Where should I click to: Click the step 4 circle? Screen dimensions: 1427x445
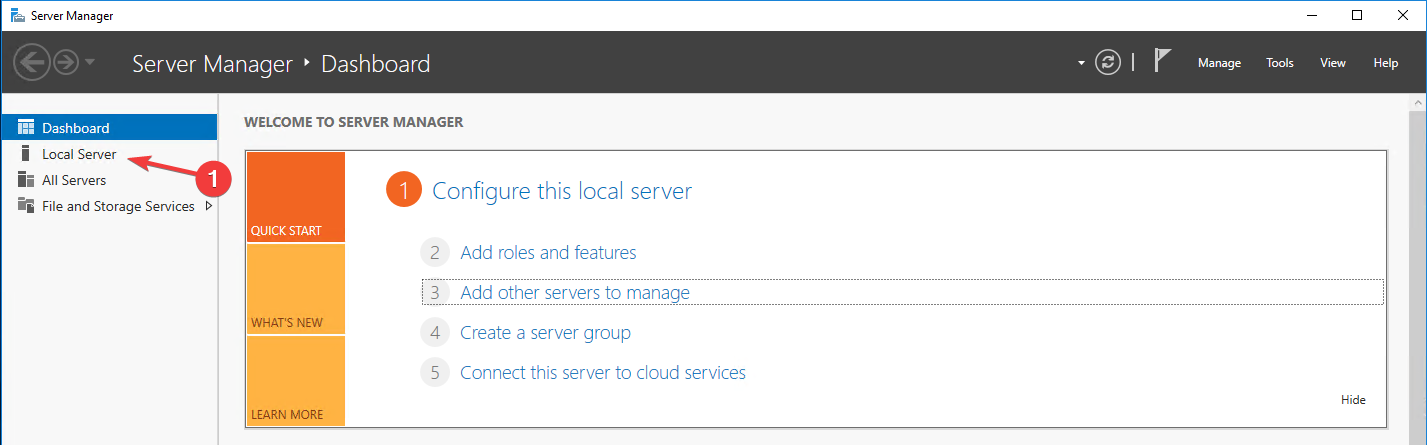(x=434, y=332)
